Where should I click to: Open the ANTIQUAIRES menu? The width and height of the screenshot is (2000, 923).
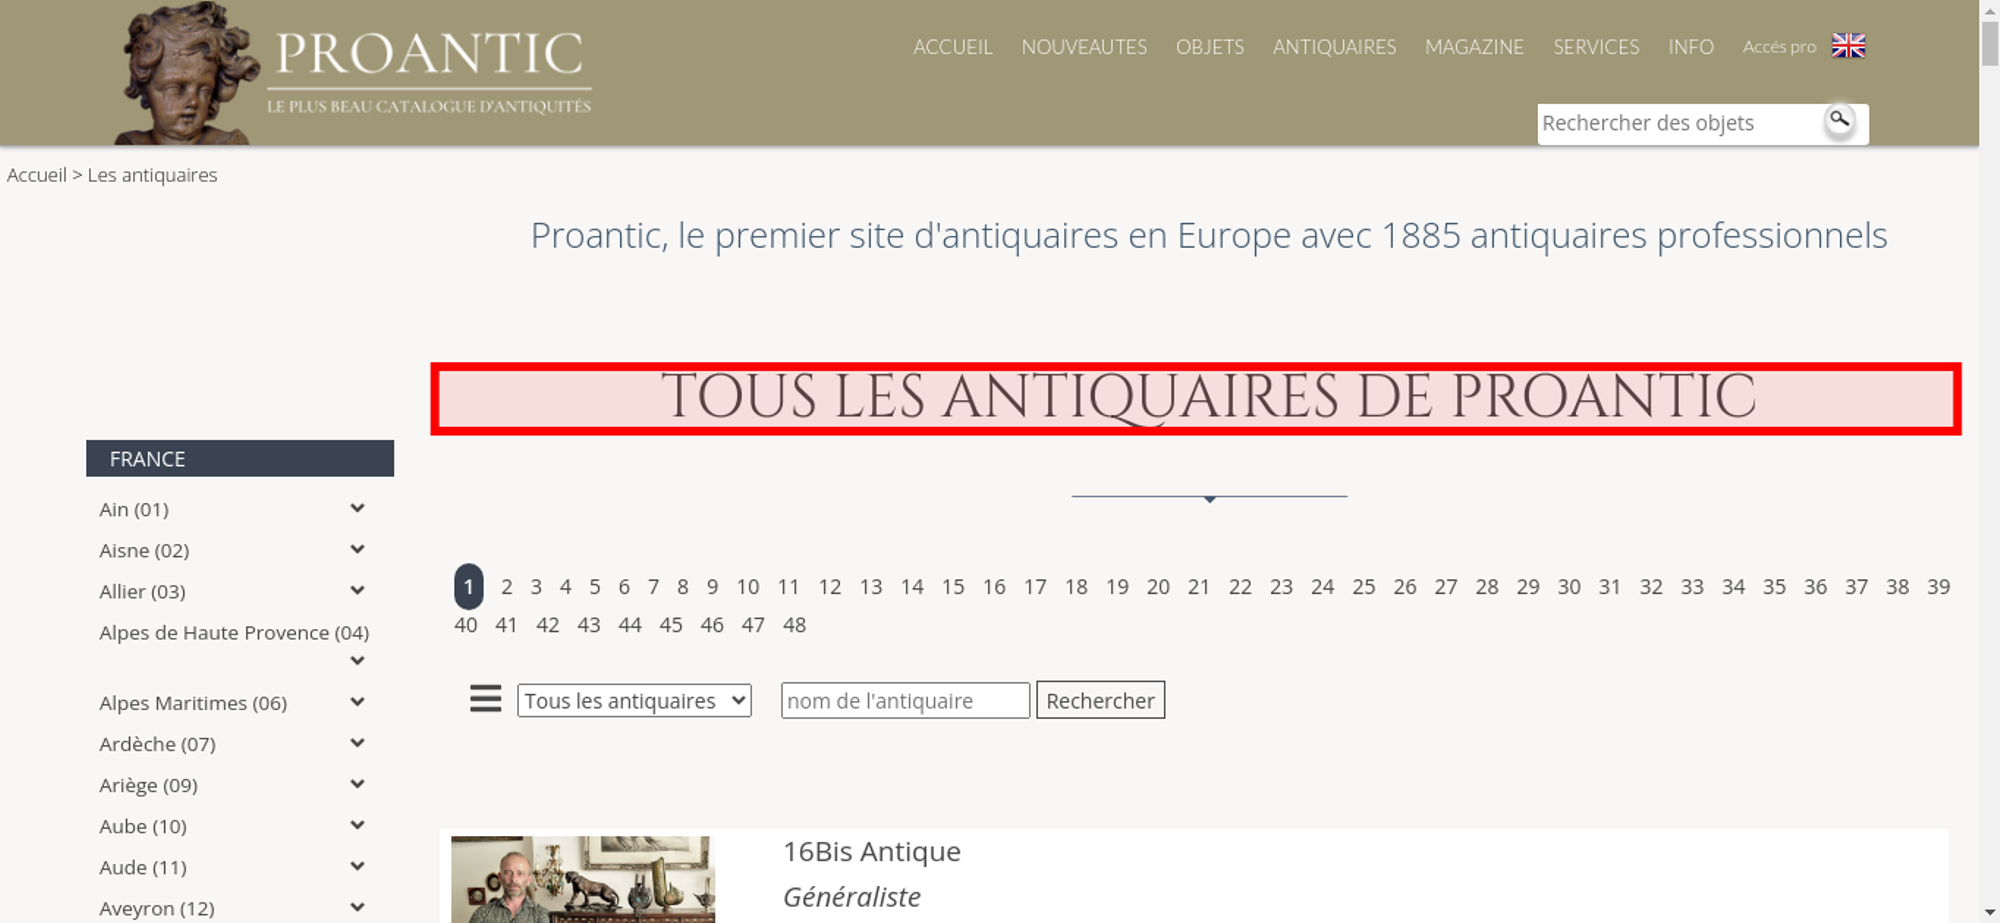(x=1334, y=47)
